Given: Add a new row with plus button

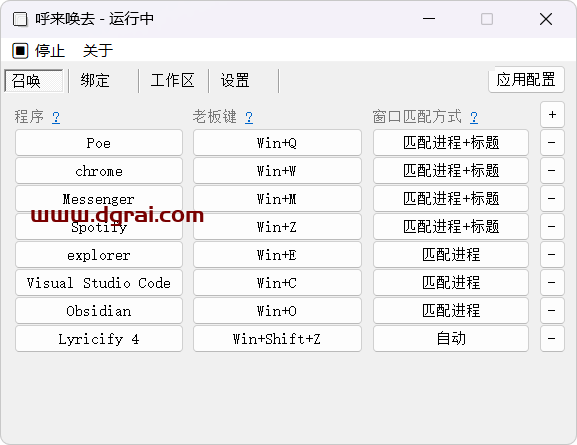Looking at the screenshot, I should click(x=552, y=115).
